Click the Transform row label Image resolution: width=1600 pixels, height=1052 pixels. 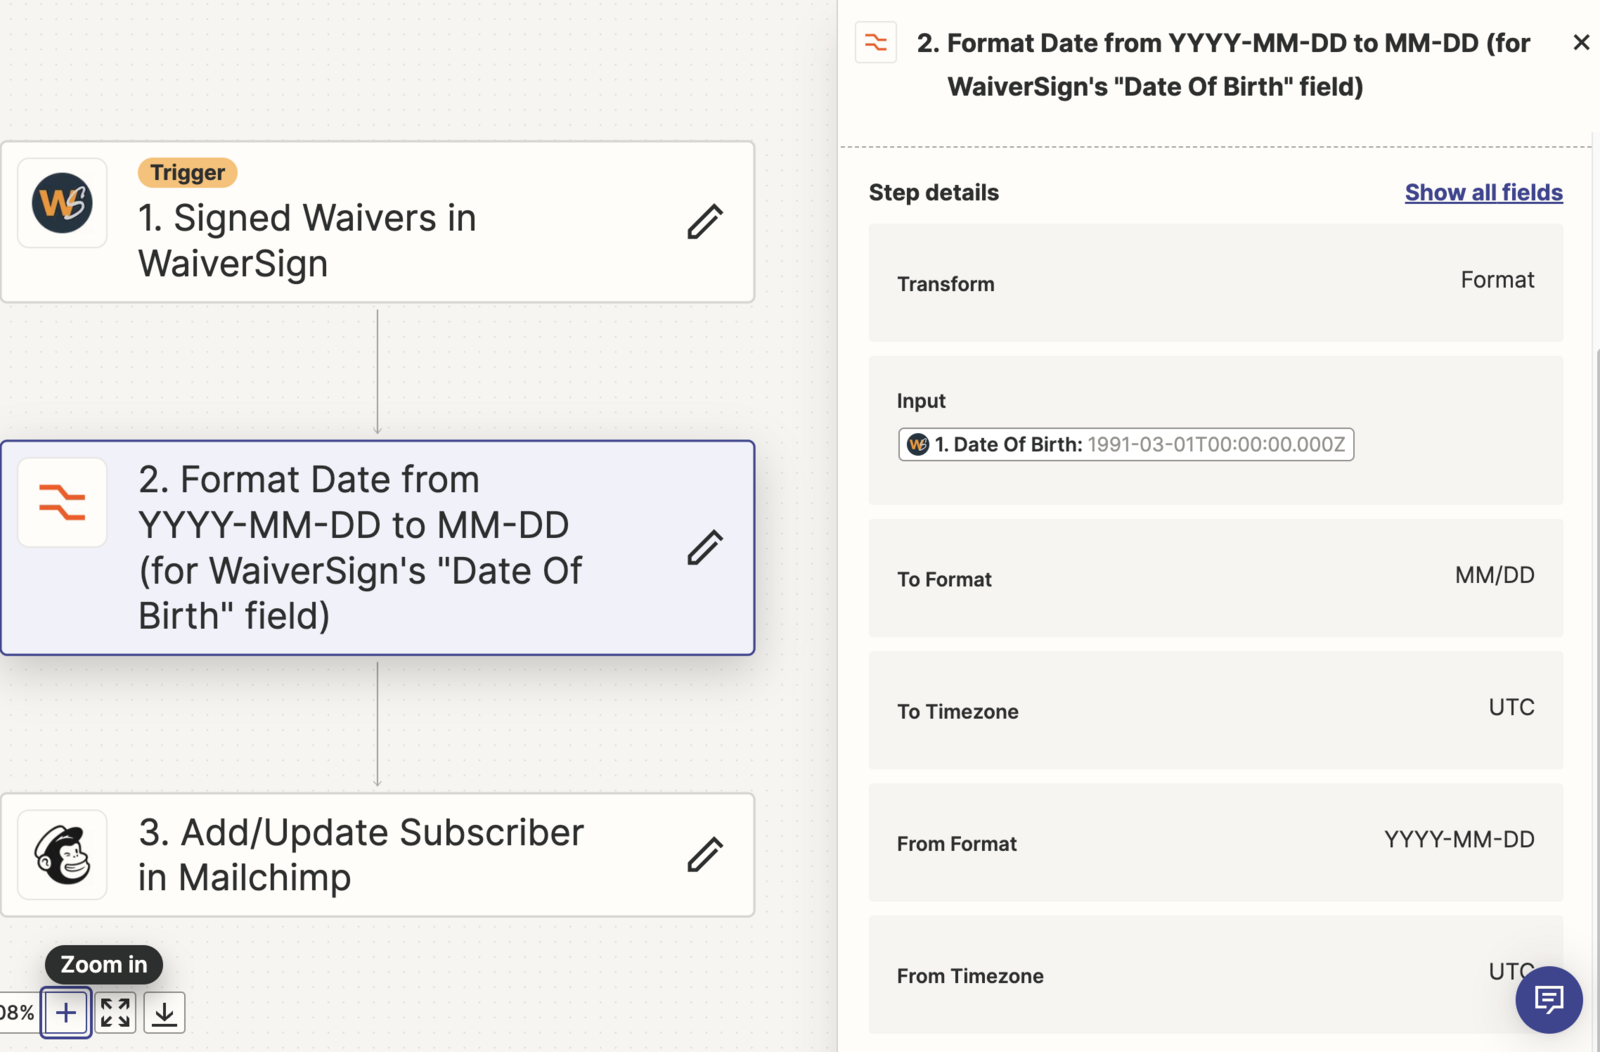click(x=946, y=284)
